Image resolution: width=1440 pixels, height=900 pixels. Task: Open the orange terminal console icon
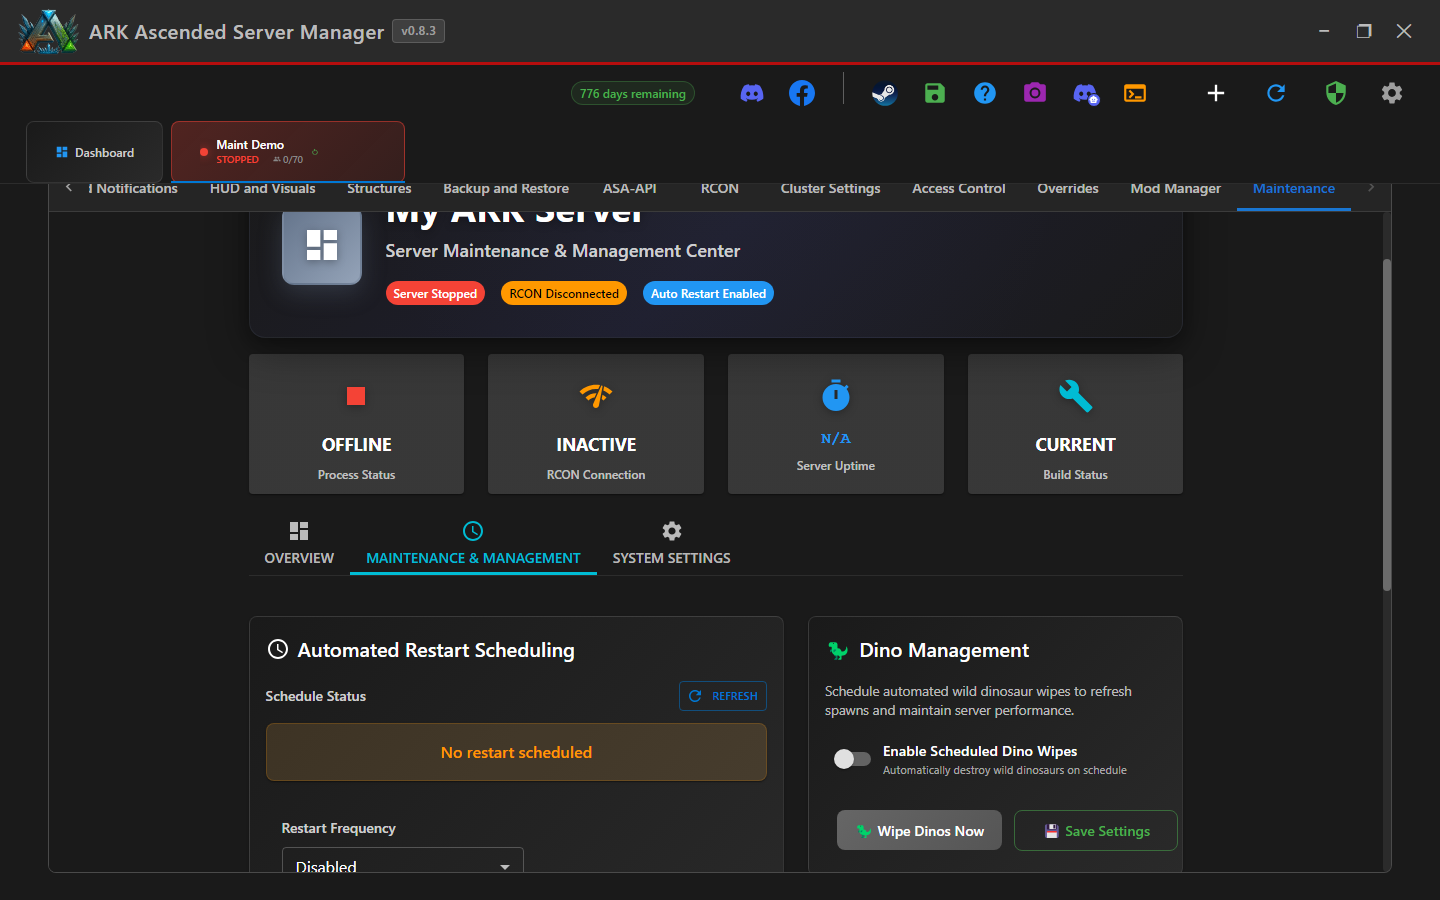(1135, 93)
